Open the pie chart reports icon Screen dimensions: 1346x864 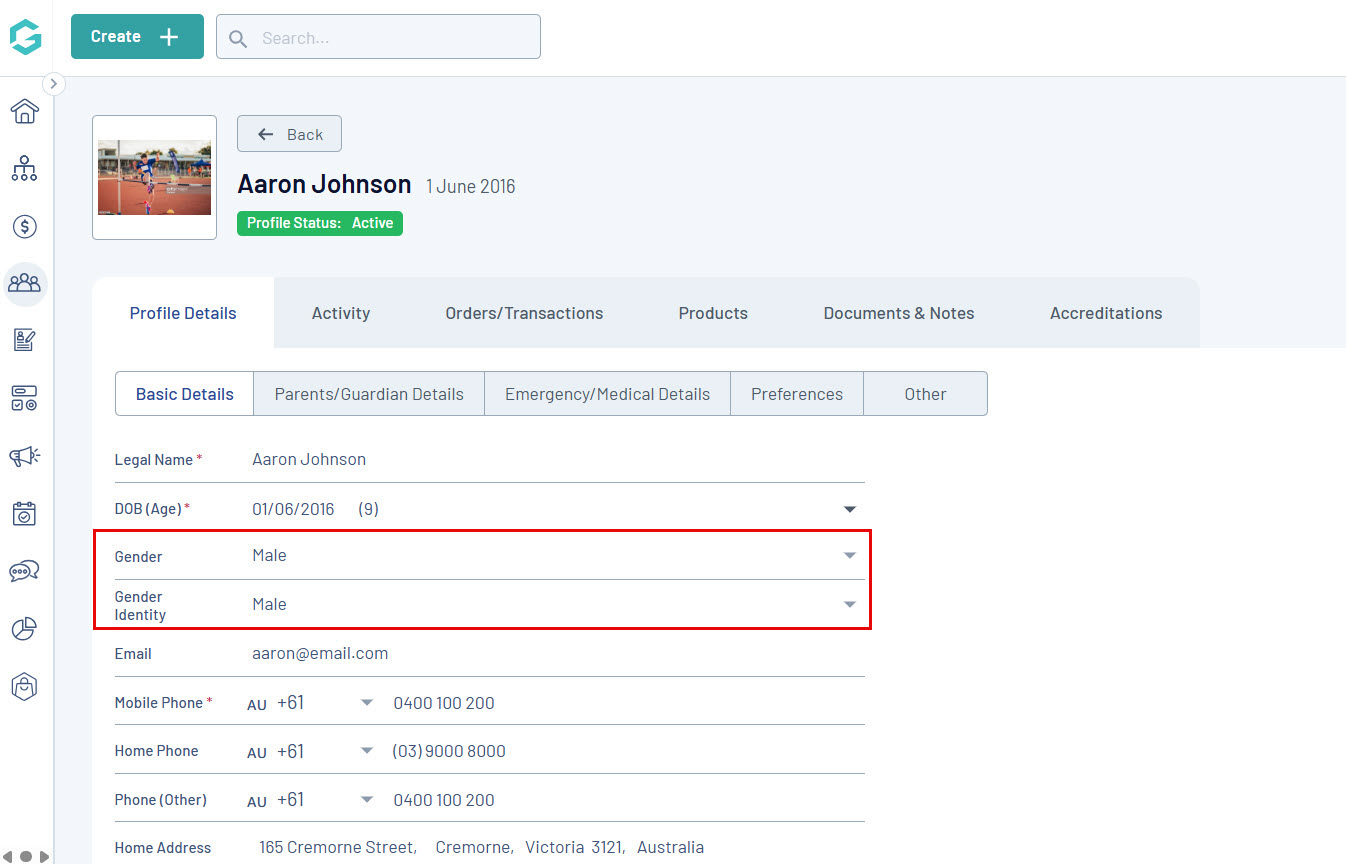click(x=25, y=629)
